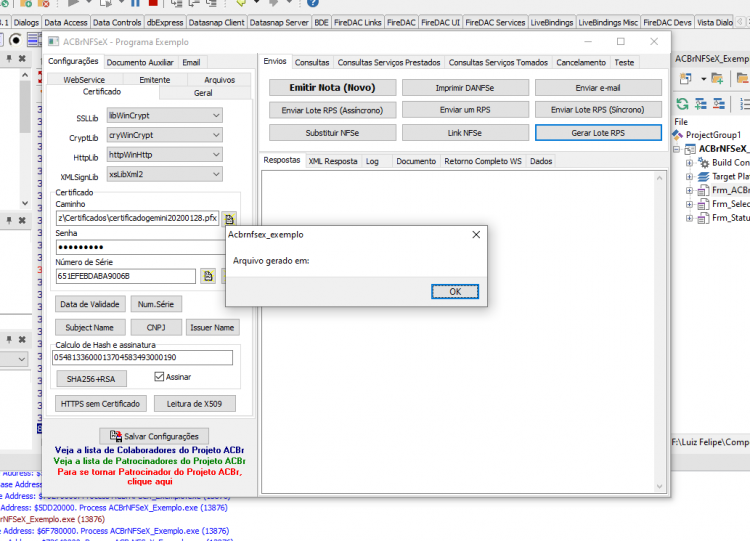Toggle the Assinar checkbox
Viewport: 750px width, 541px height.
159,376
